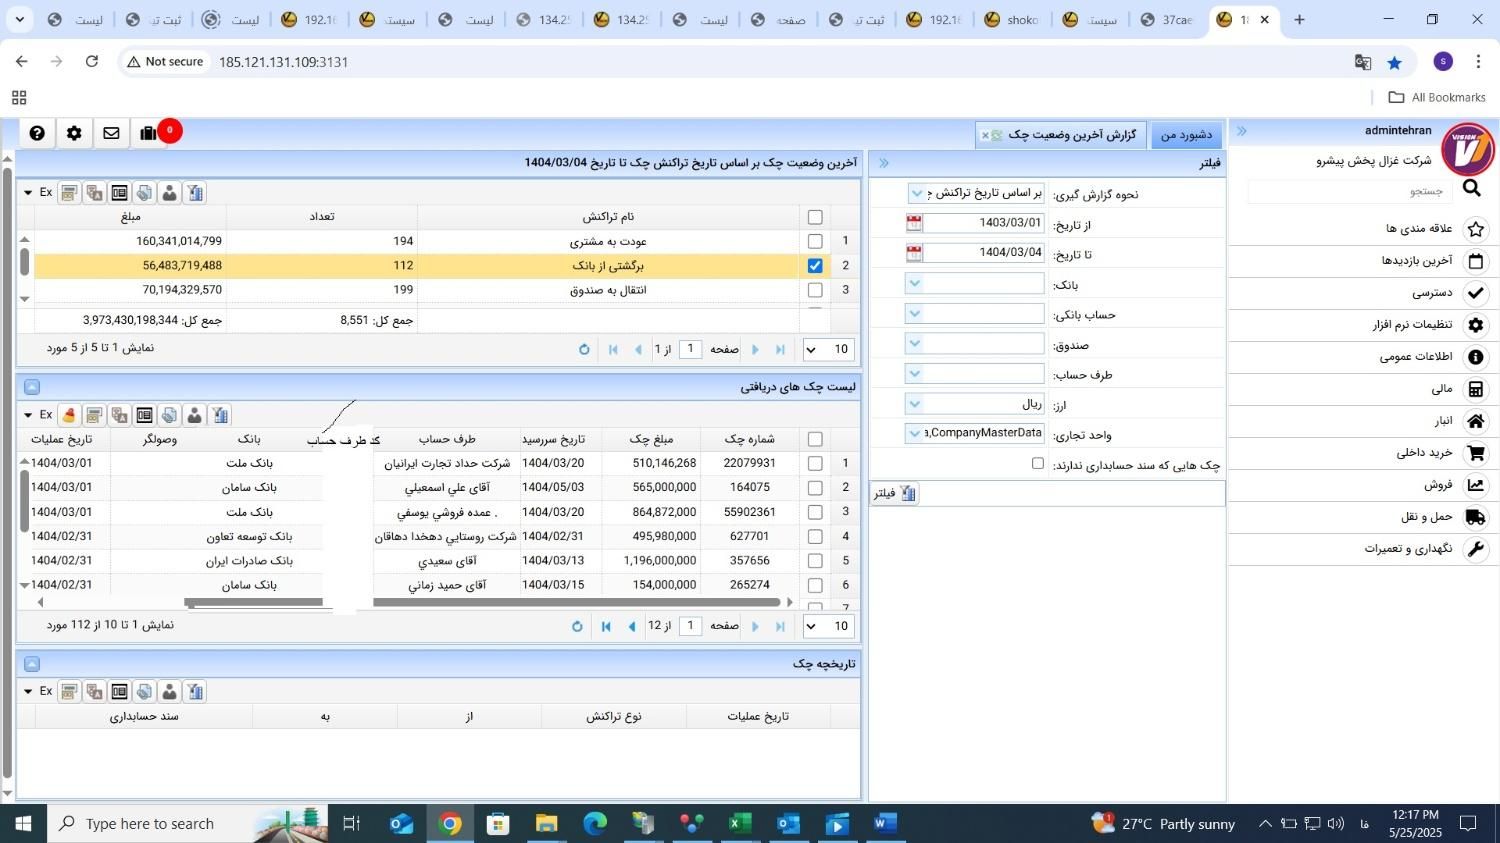The height and width of the screenshot is (843, 1500).
Task: Select the red padlock icon in checks toolbar
Action: click(68, 414)
